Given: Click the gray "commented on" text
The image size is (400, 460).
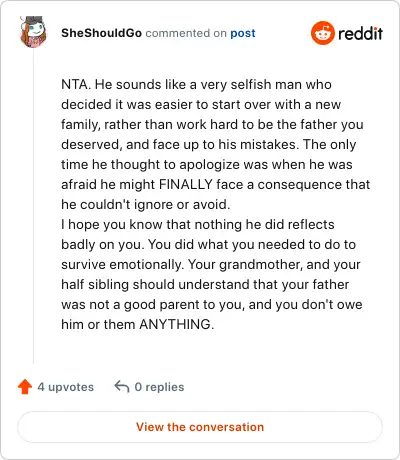Looking at the screenshot, I should (186, 33).
